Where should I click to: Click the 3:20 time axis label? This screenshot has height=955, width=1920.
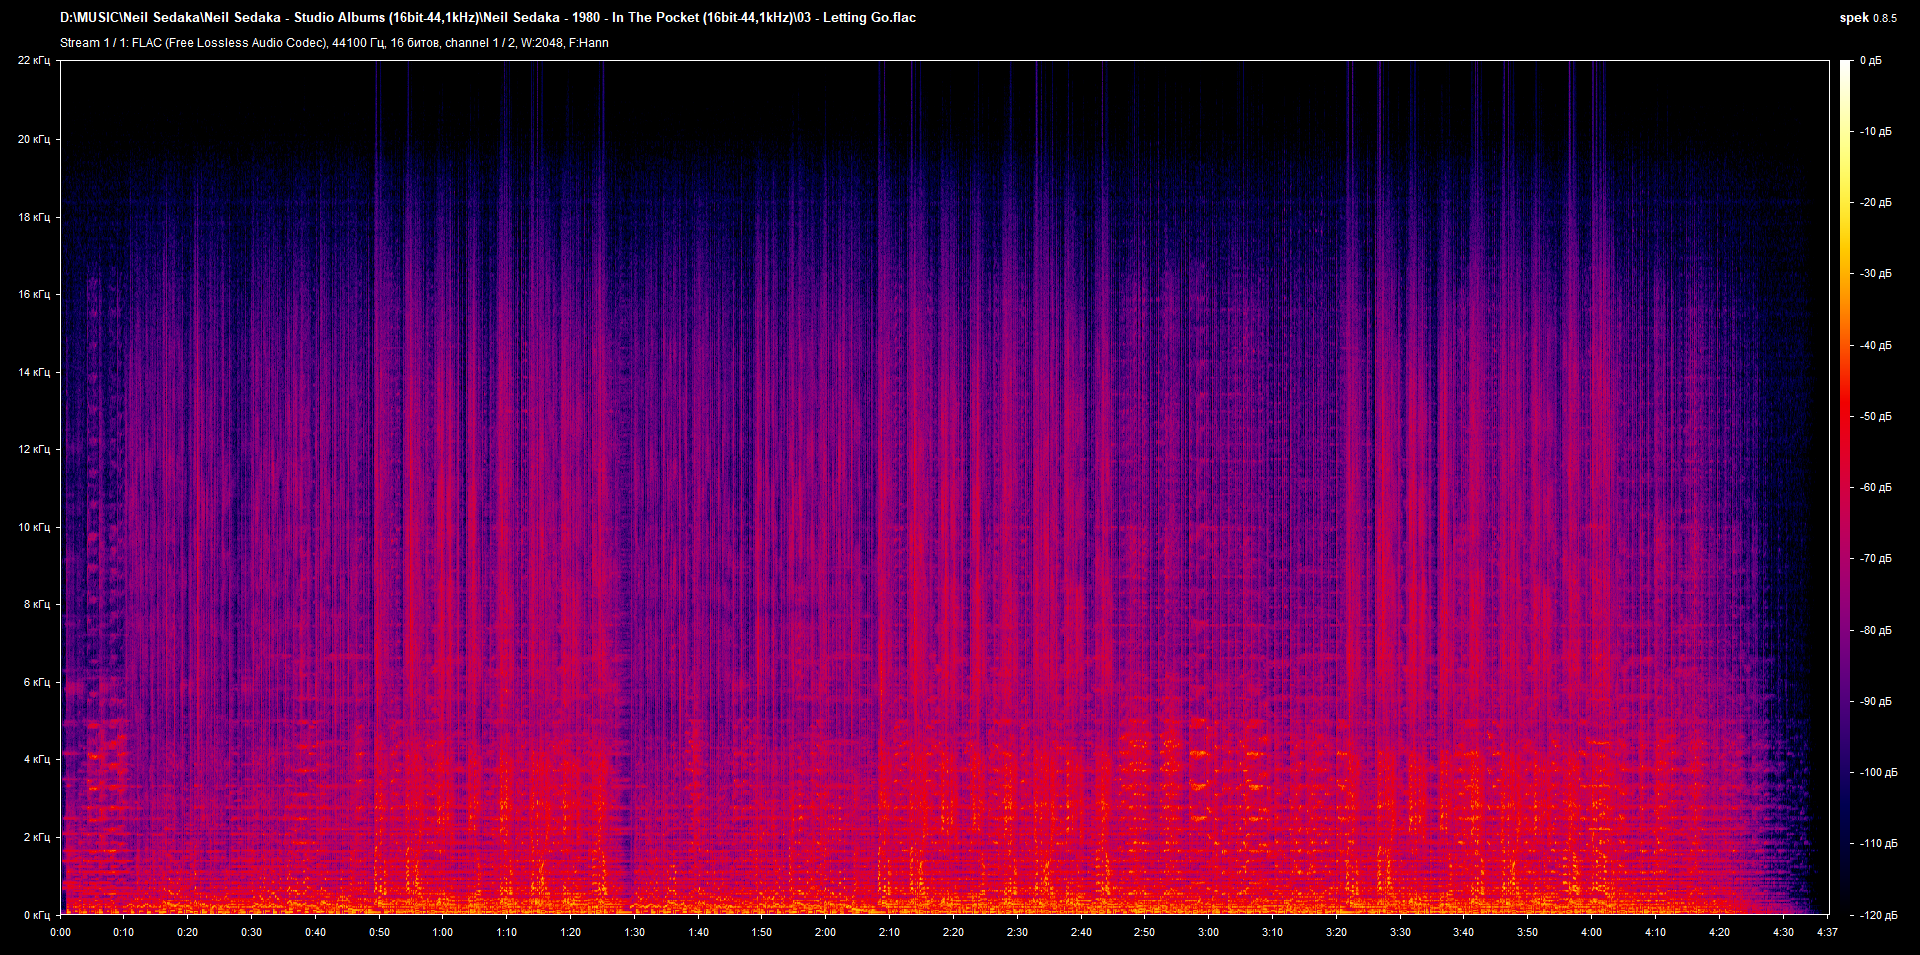(x=1336, y=932)
